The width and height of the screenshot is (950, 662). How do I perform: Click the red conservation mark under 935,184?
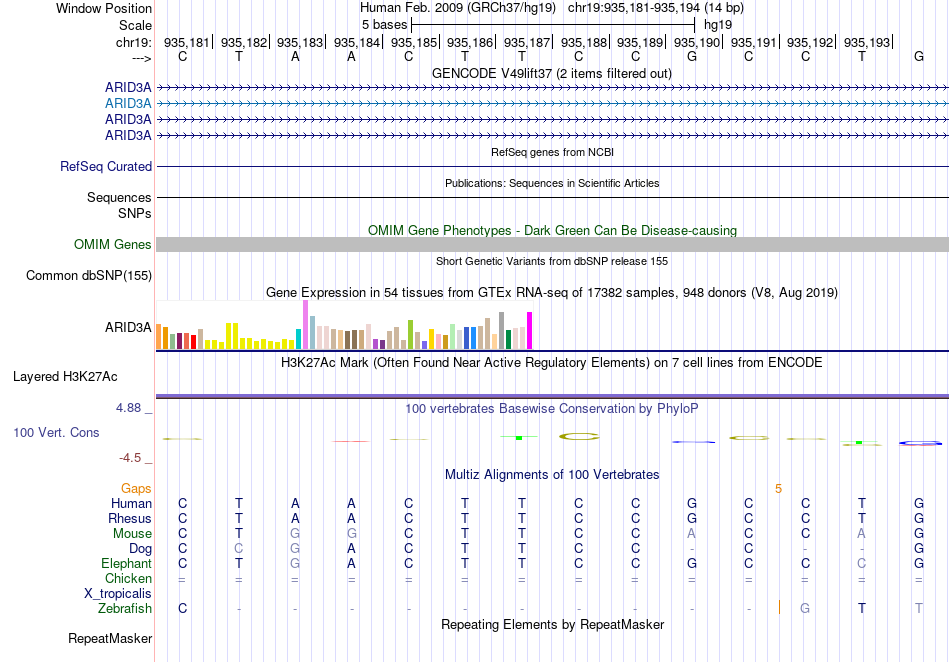(x=351, y=442)
